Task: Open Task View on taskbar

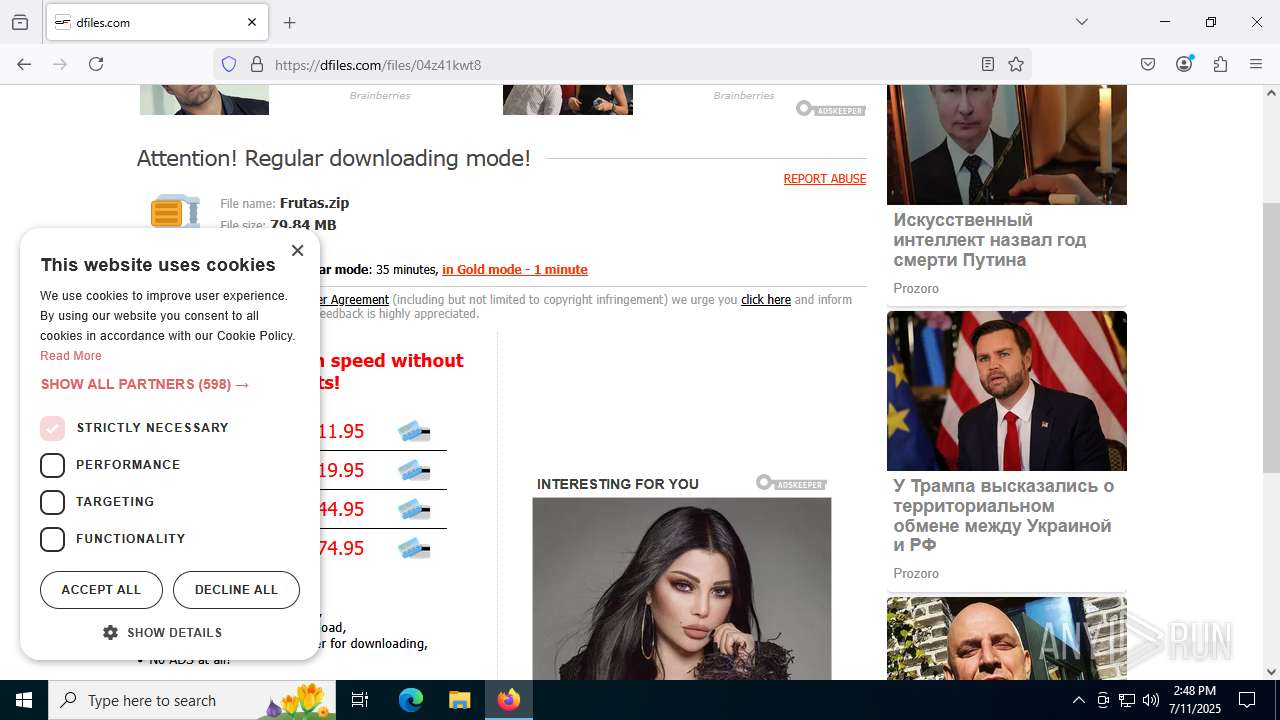Action: click(361, 700)
